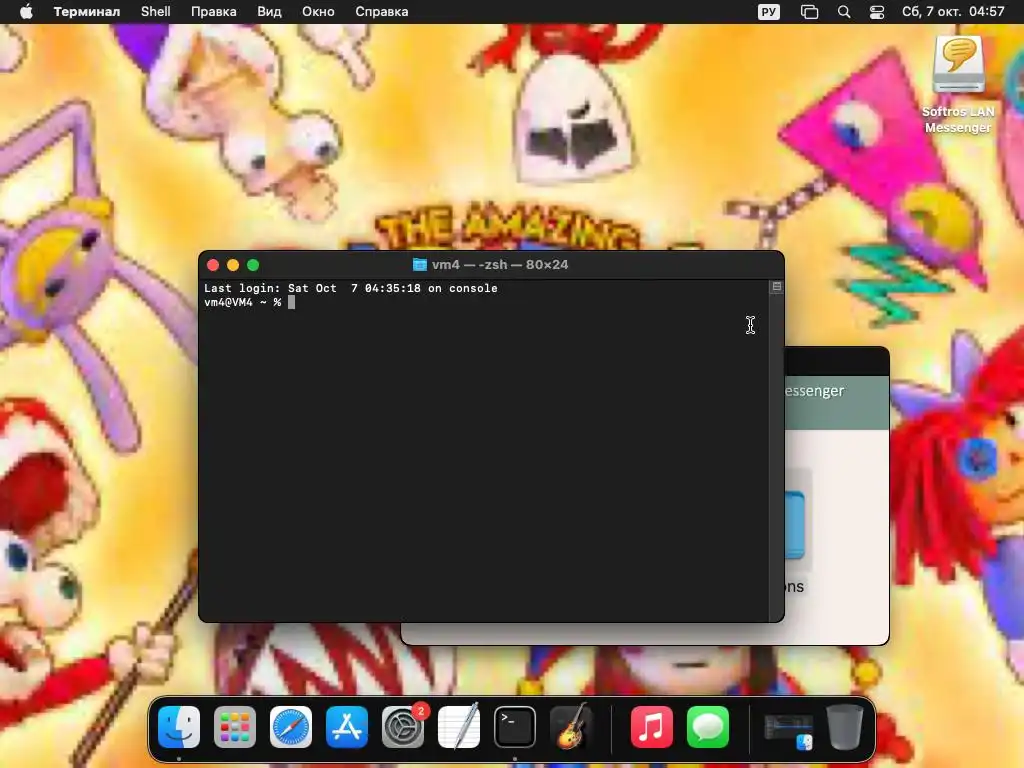The width and height of the screenshot is (1024, 768).
Task: Switch the РУ keyboard input source
Action: [x=769, y=12]
